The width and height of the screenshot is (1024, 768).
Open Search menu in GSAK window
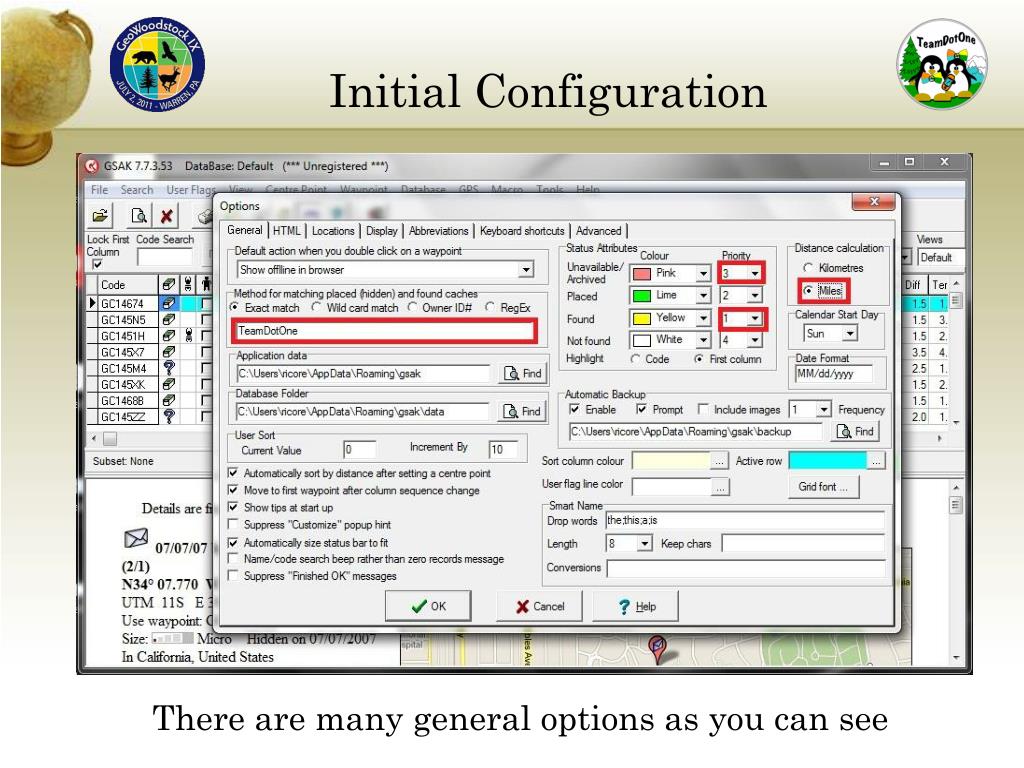[136, 189]
